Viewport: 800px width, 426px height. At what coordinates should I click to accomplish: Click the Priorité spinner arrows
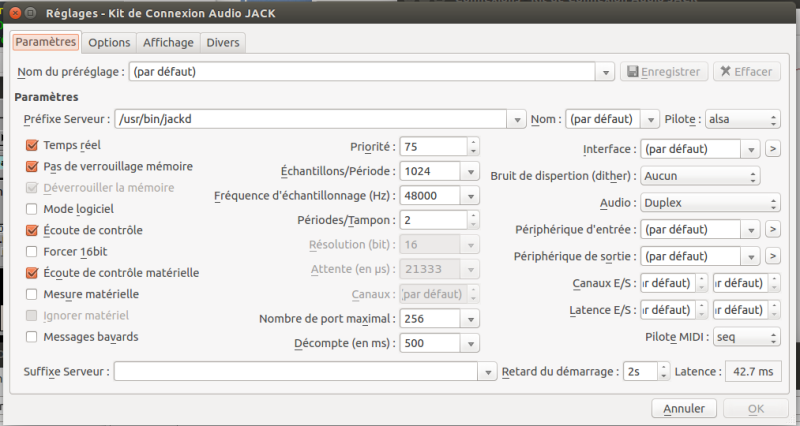(473, 146)
